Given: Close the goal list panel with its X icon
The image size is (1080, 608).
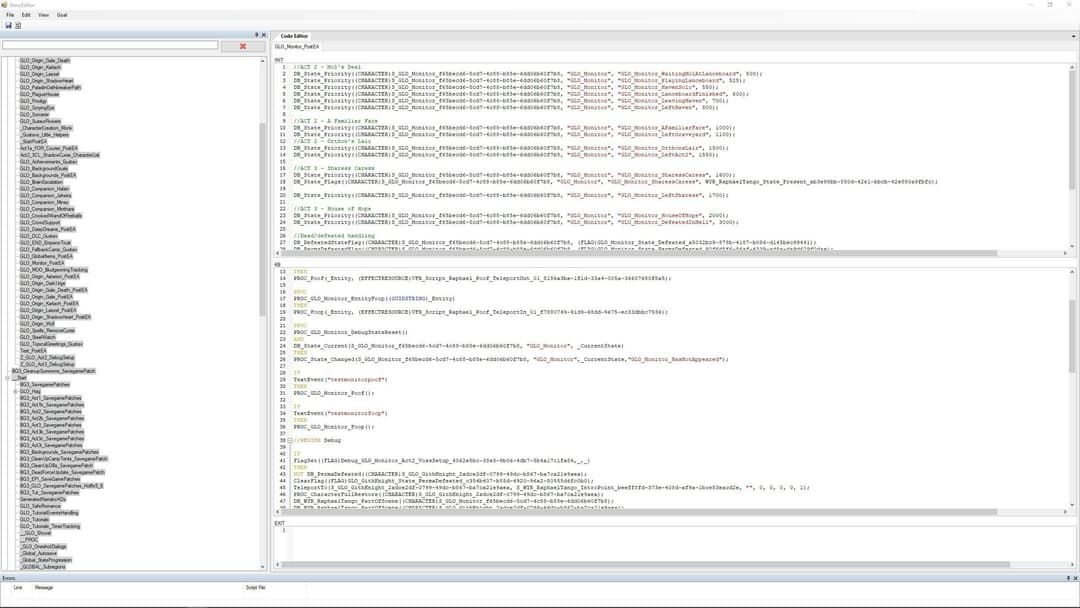Looking at the screenshot, I should 264,33.
